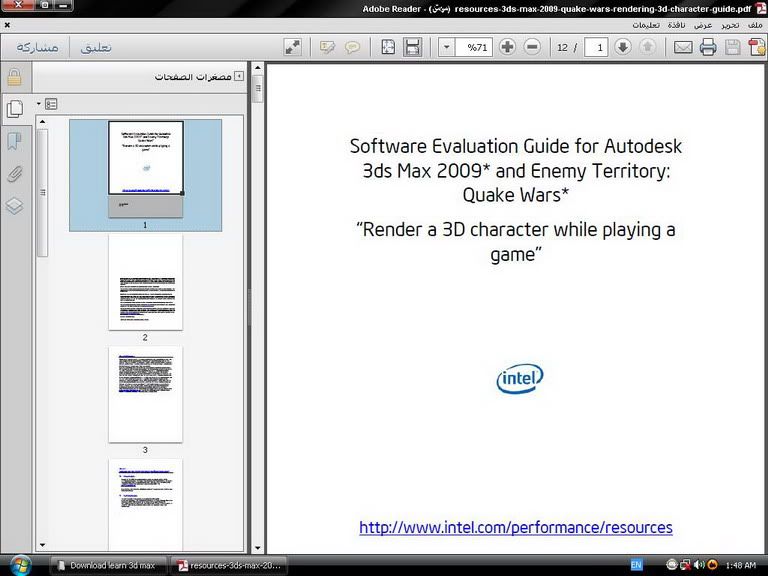Click the Print icon in toolbar

[x=707, y=48]
